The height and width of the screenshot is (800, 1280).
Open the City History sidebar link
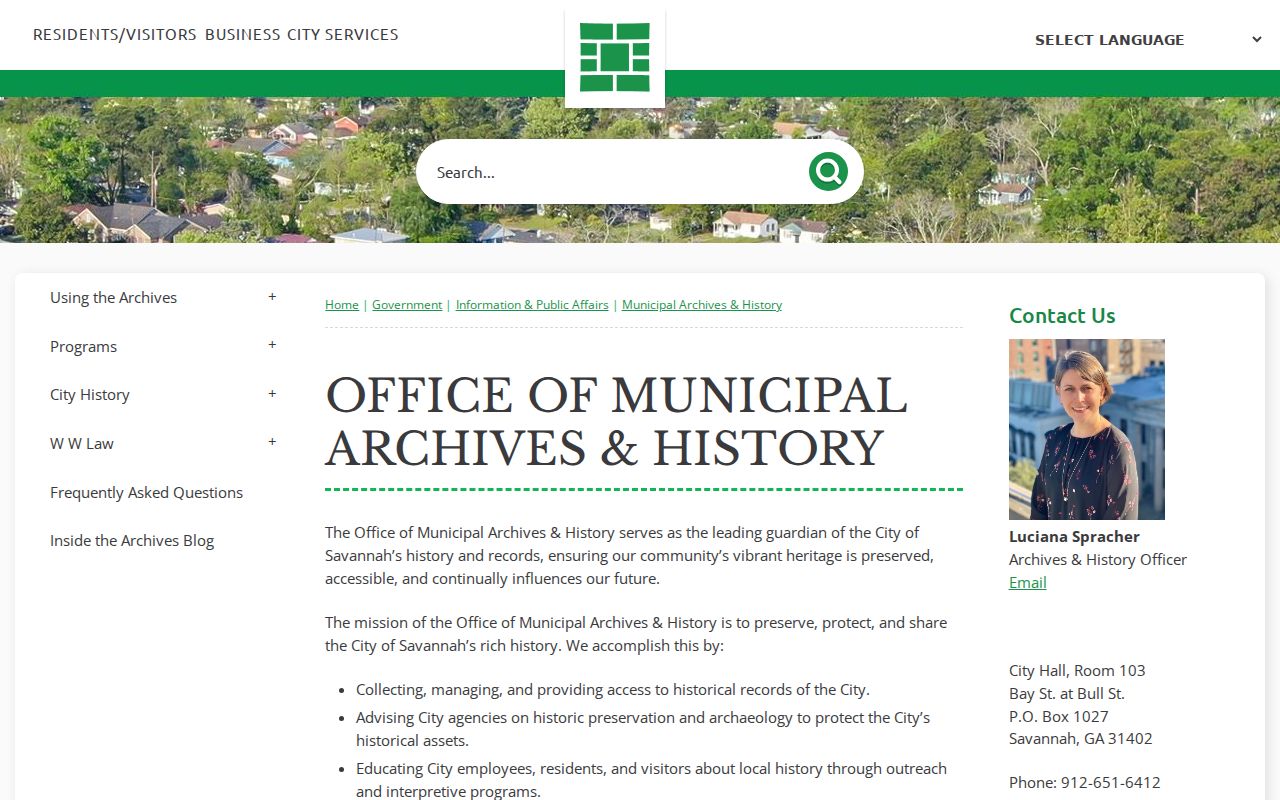[90, 394]
